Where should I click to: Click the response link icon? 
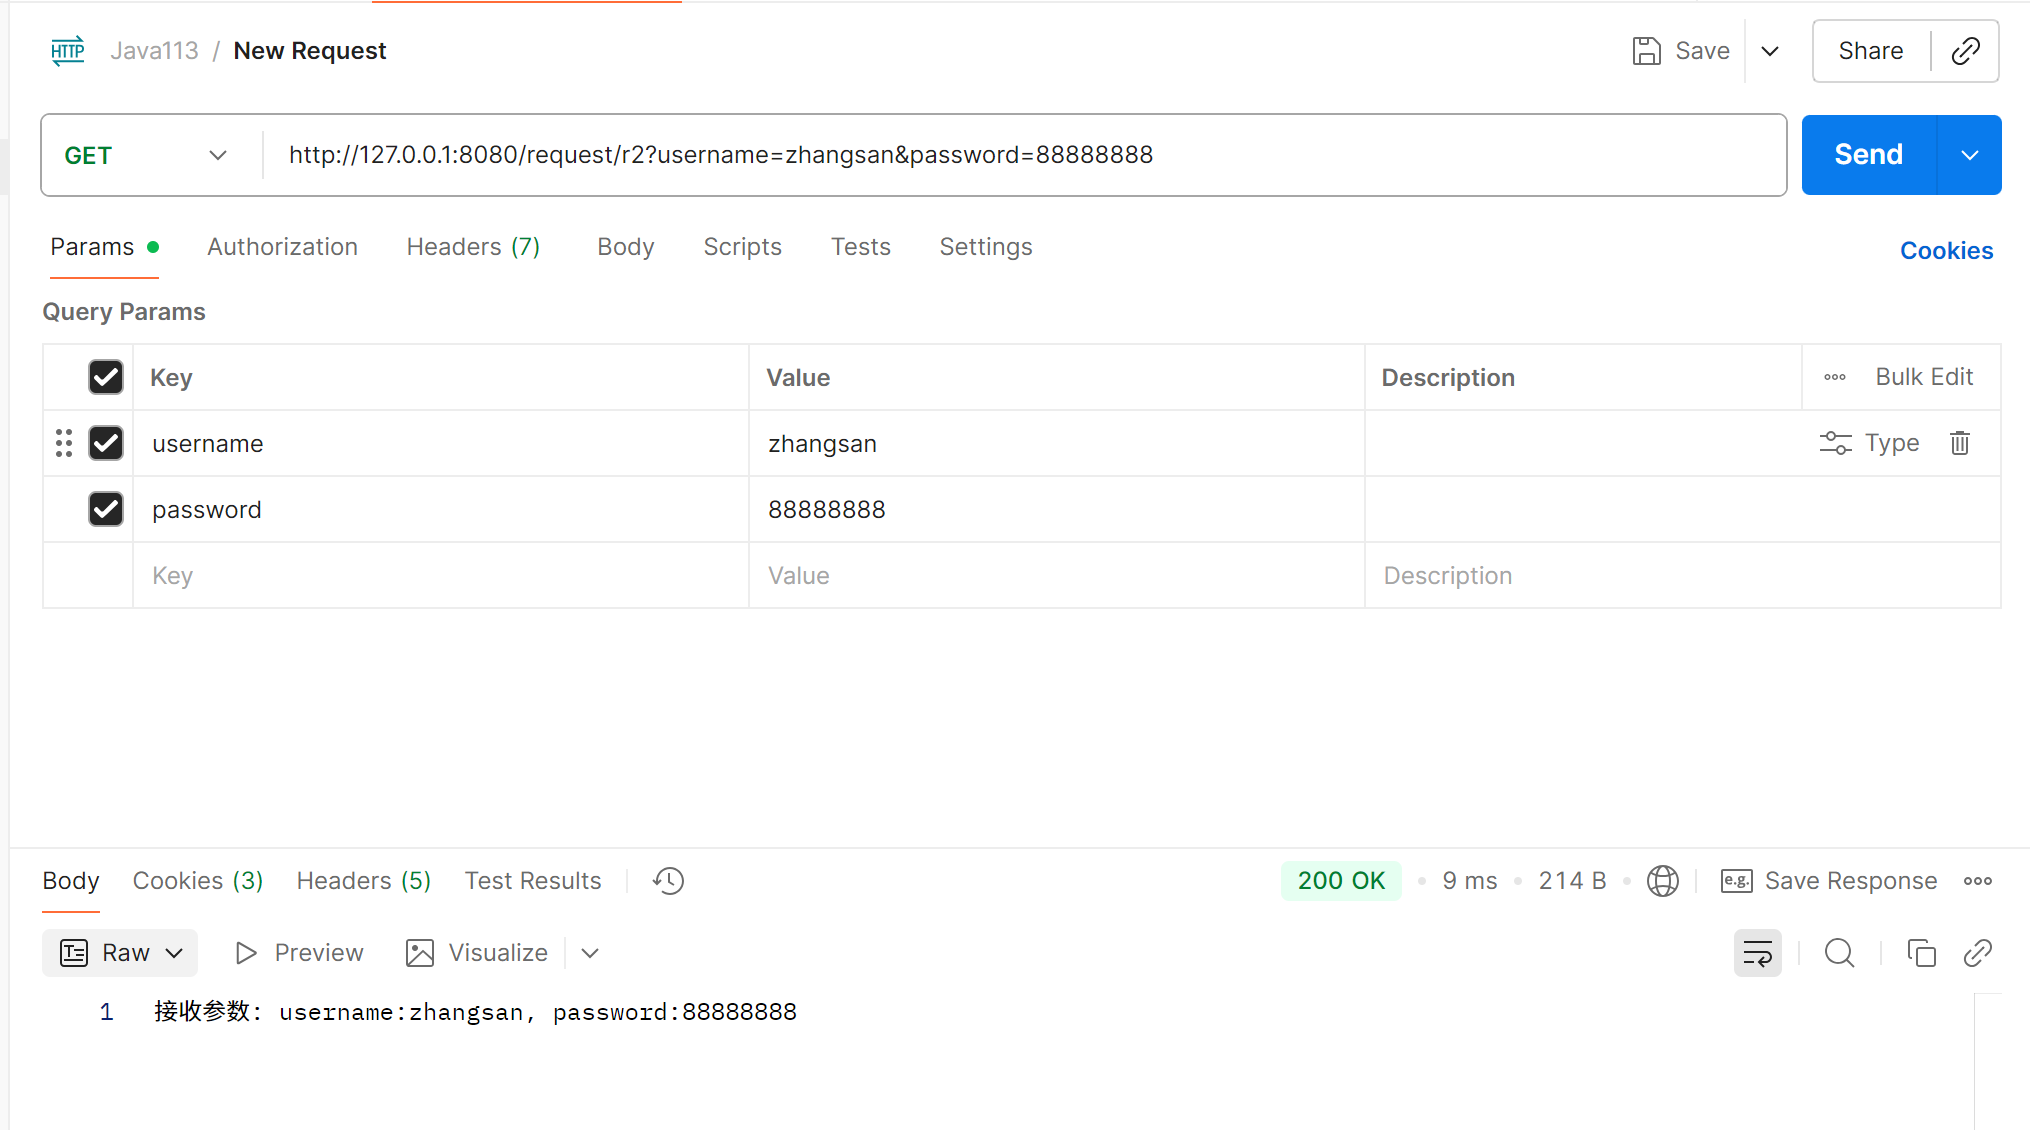(x=1977, y=953)
